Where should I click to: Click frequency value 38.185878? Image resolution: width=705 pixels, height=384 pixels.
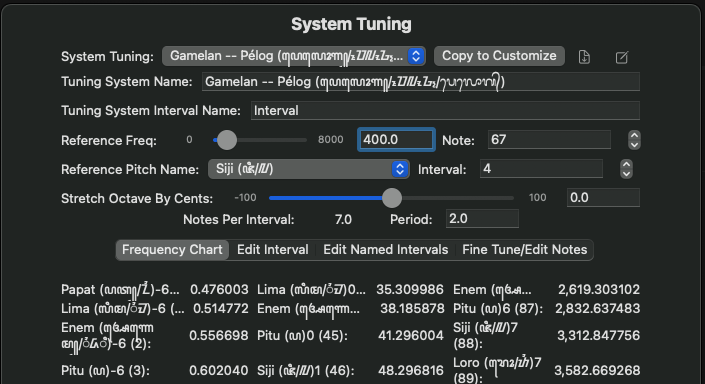[x=412, y=308]
